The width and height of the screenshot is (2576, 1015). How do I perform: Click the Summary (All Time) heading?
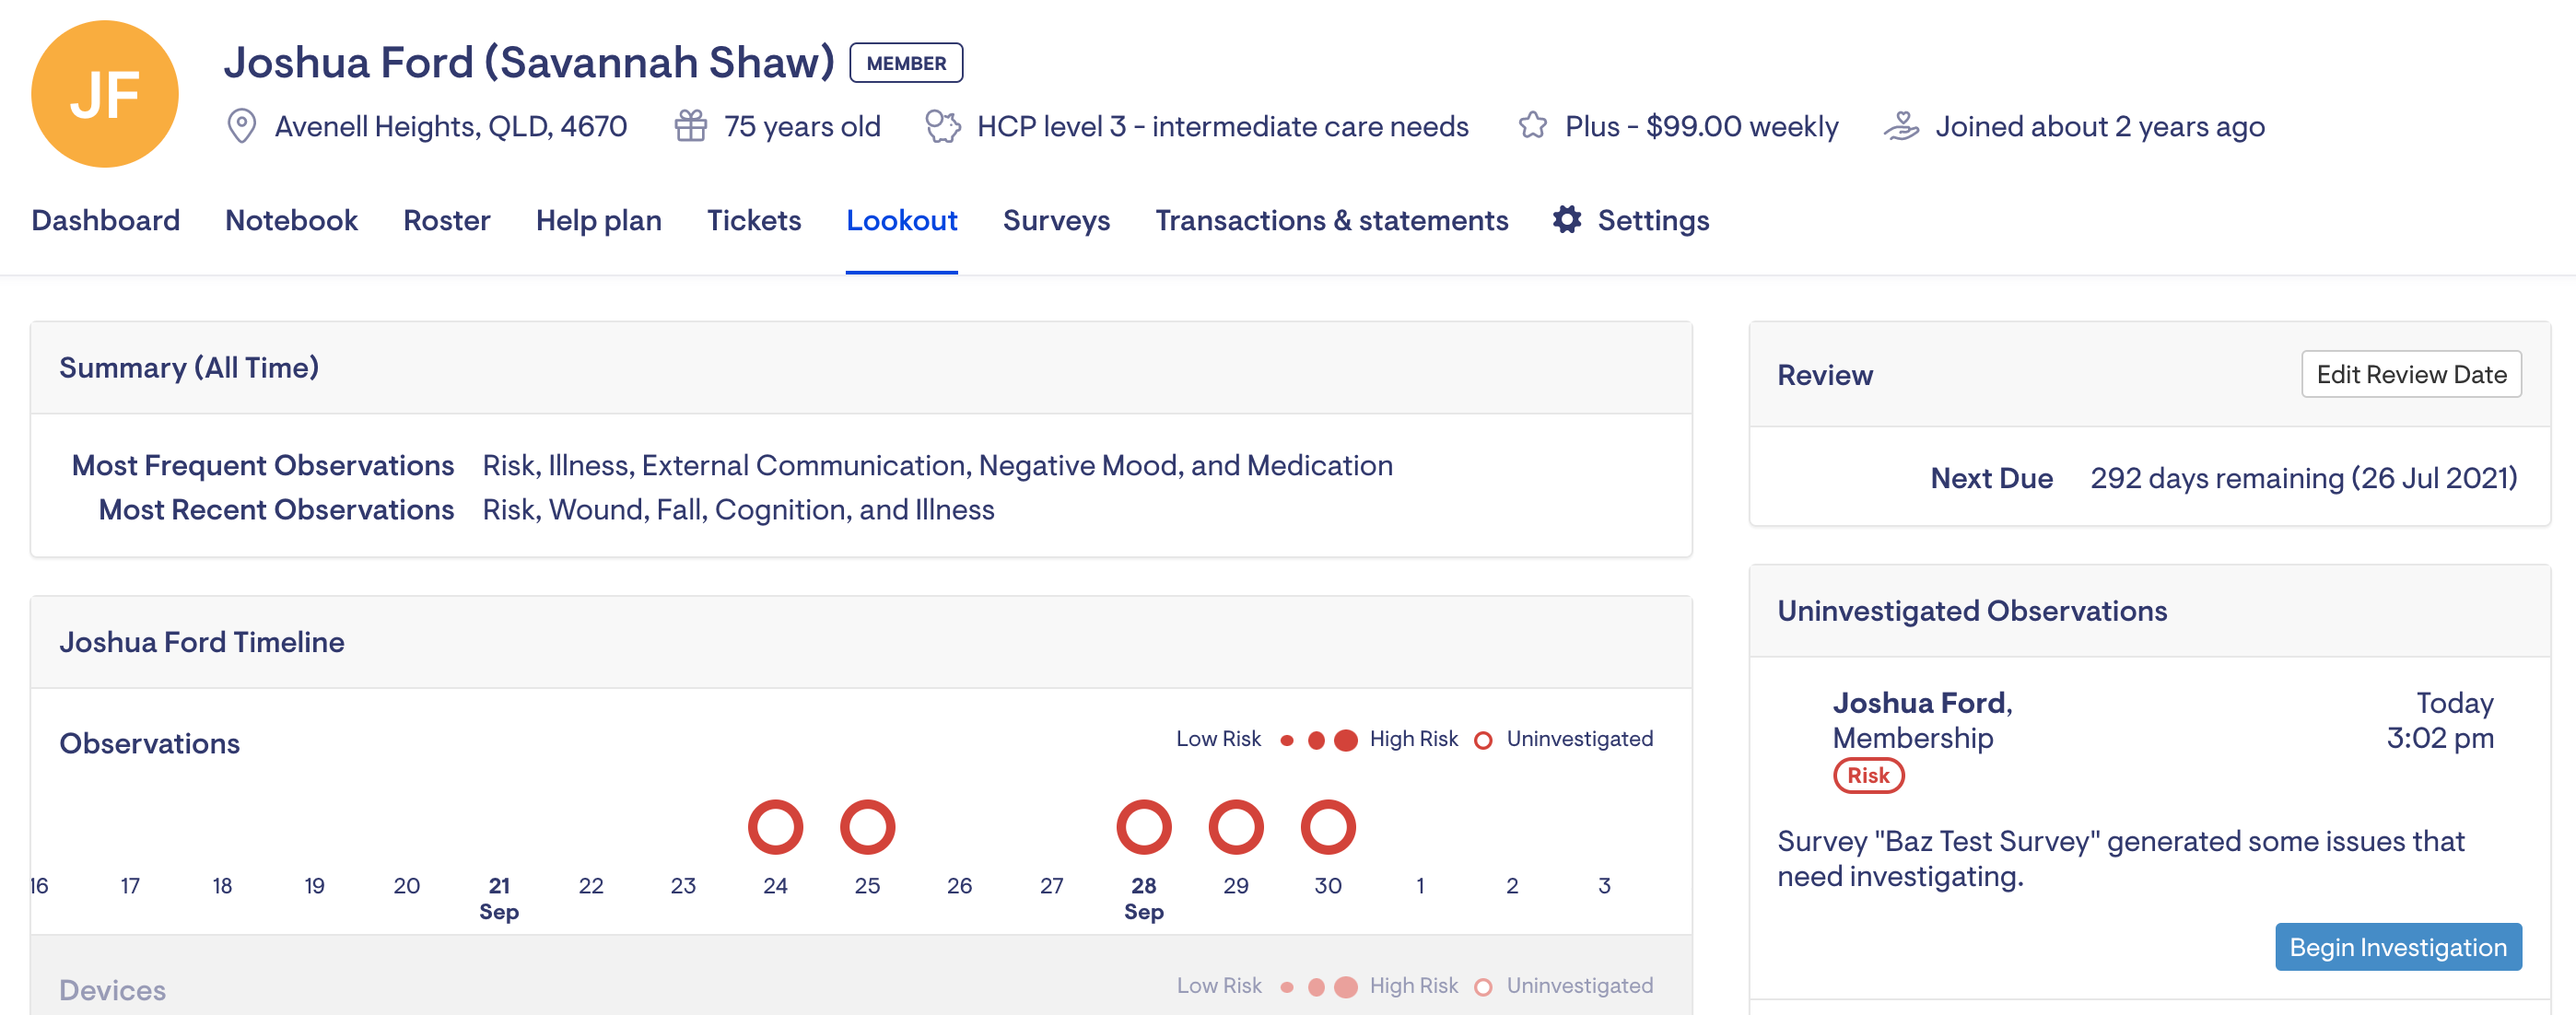tap(189, 368)
